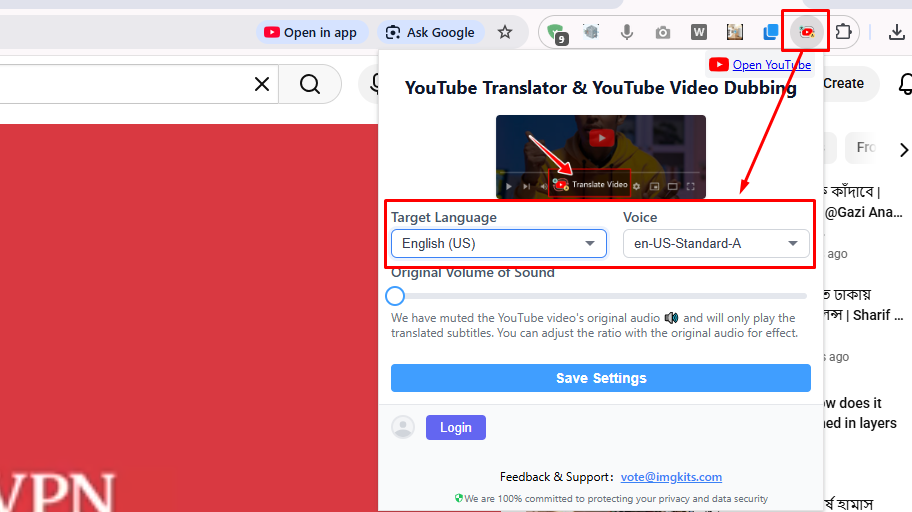
Task: Click the microphone extension icon
Action: [x=626, y=33]
